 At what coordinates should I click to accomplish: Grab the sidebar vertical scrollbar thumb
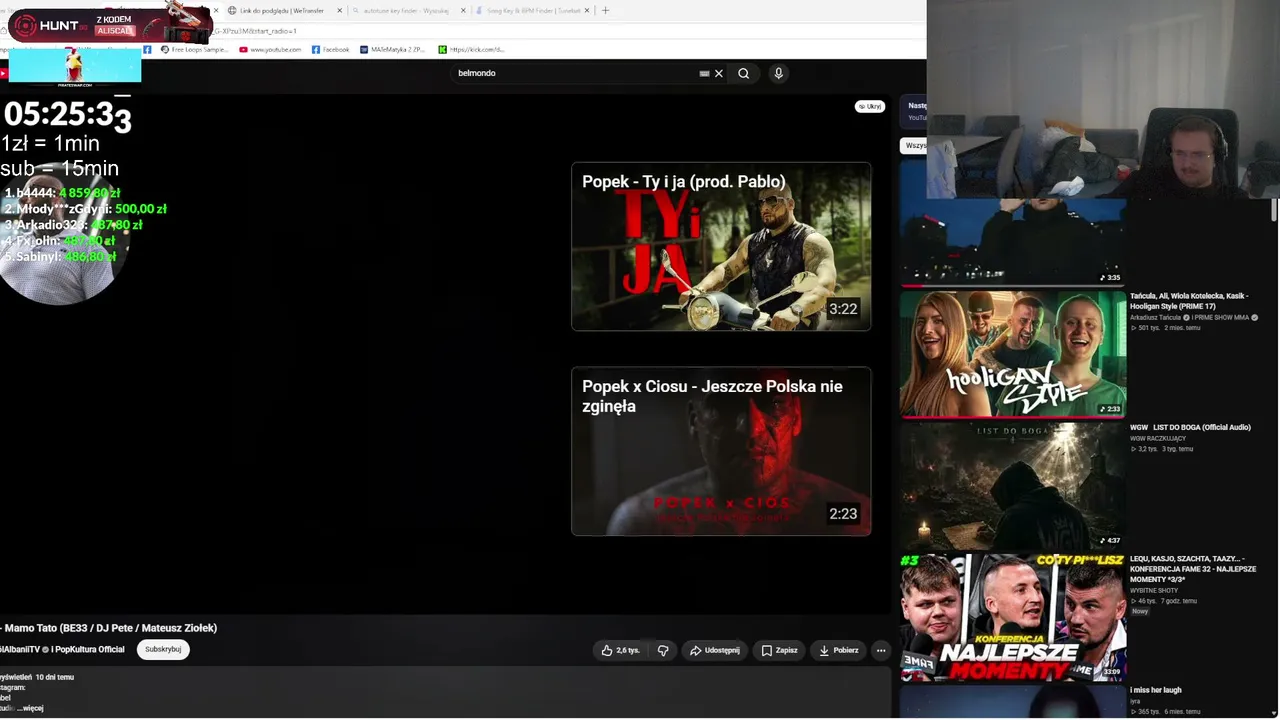1274,210
